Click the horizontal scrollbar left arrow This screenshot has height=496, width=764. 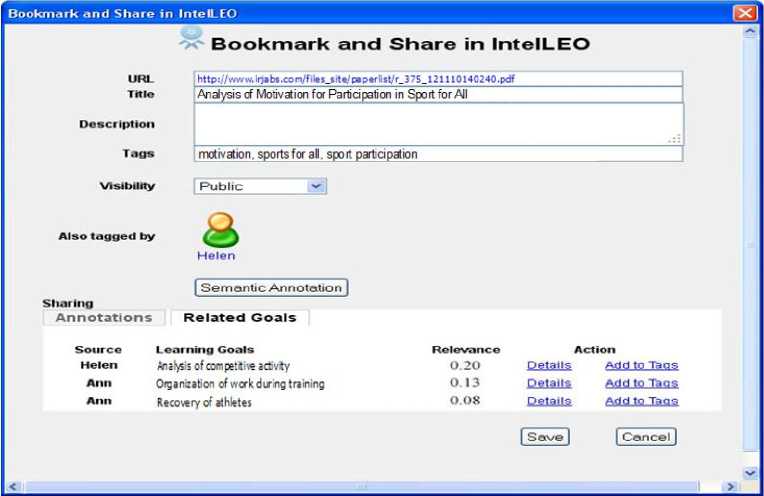click(x=13, y=486)
